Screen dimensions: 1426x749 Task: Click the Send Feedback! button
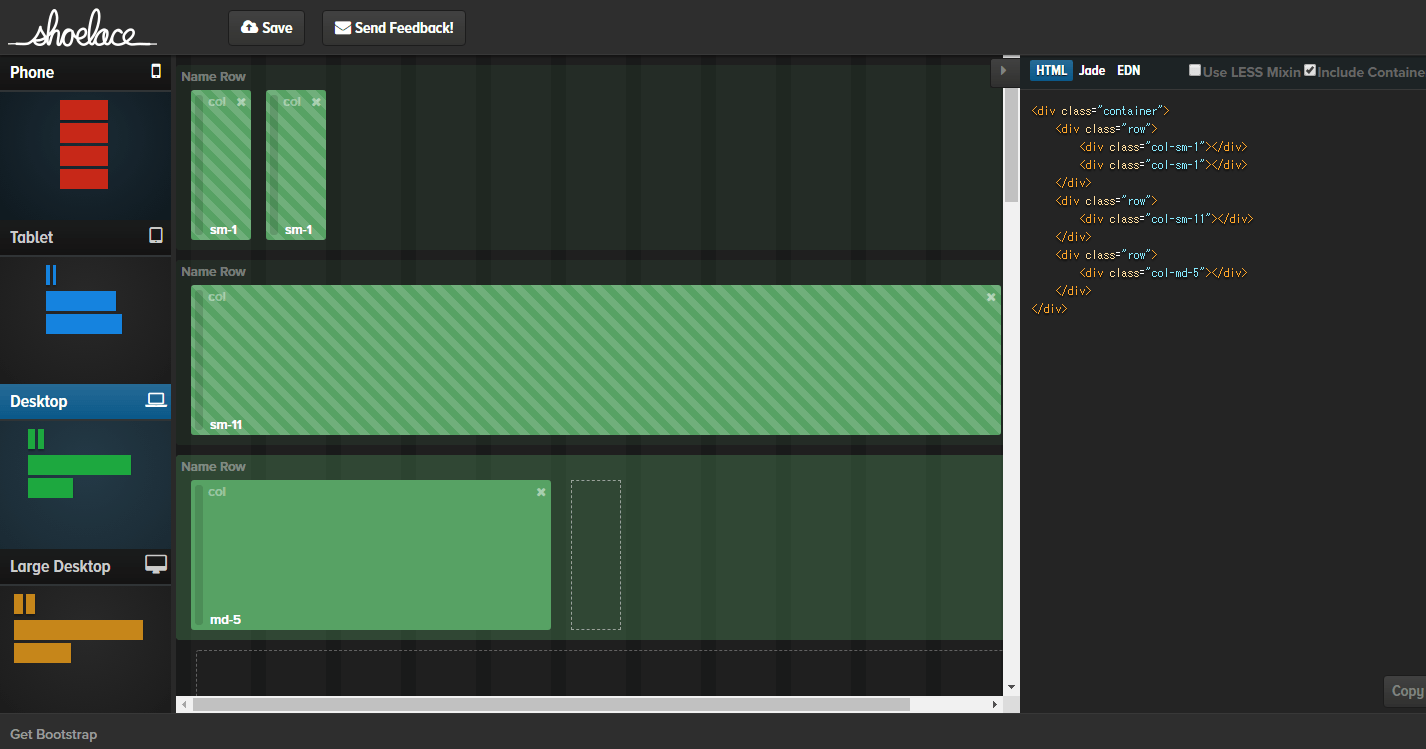(394, 28)
